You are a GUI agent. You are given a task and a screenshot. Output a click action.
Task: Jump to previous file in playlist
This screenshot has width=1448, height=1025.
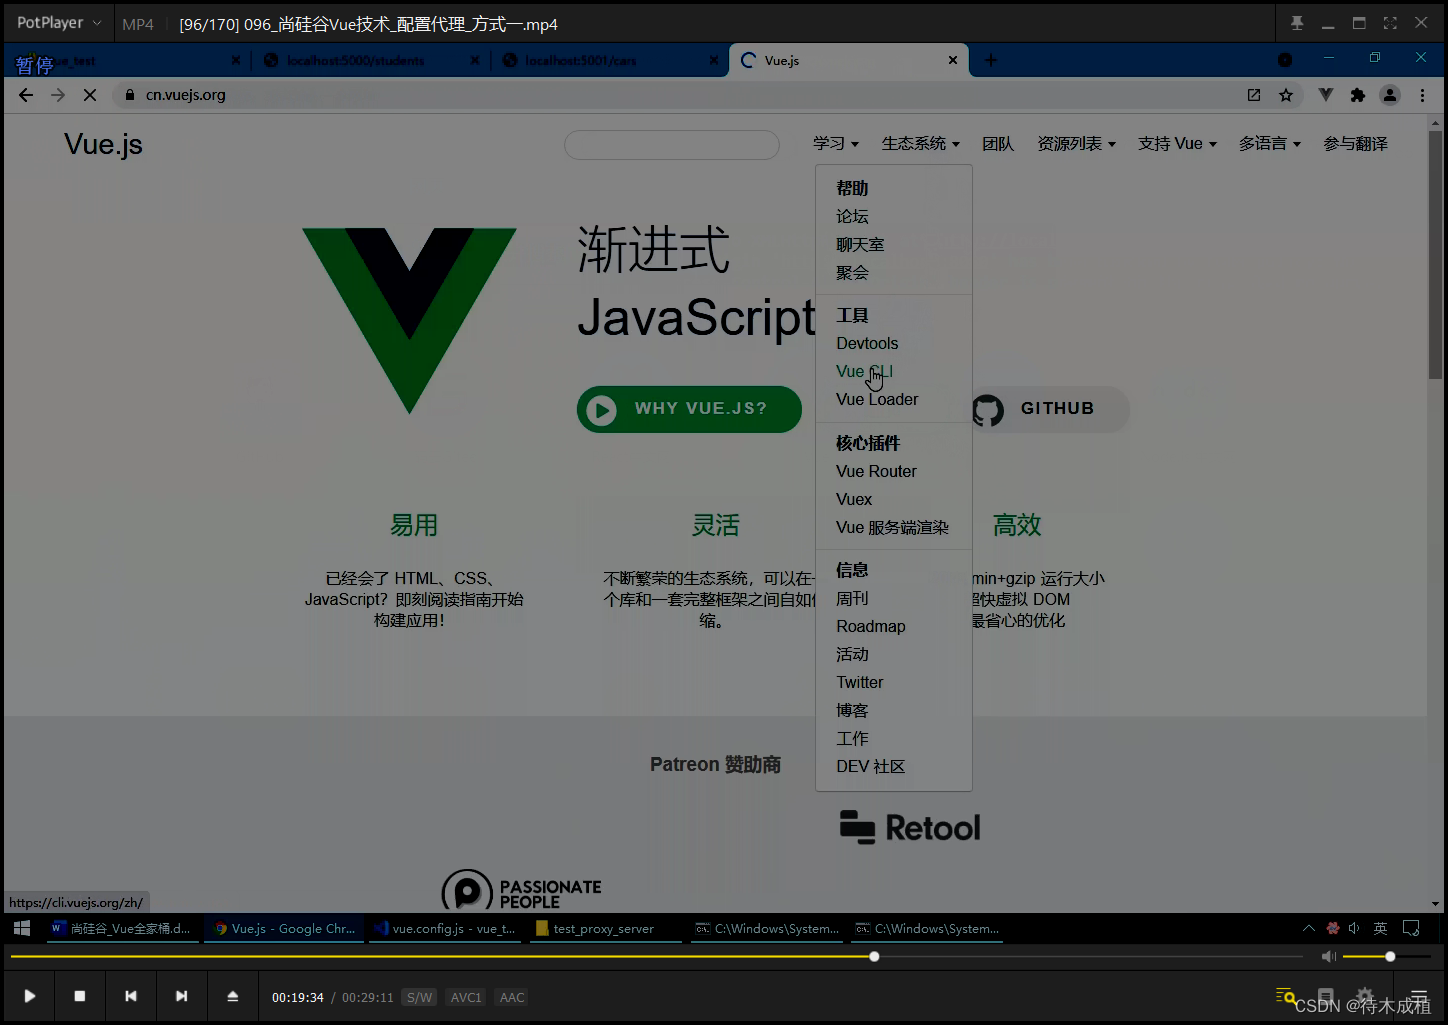pyautogui.click(x=131, y=996)
